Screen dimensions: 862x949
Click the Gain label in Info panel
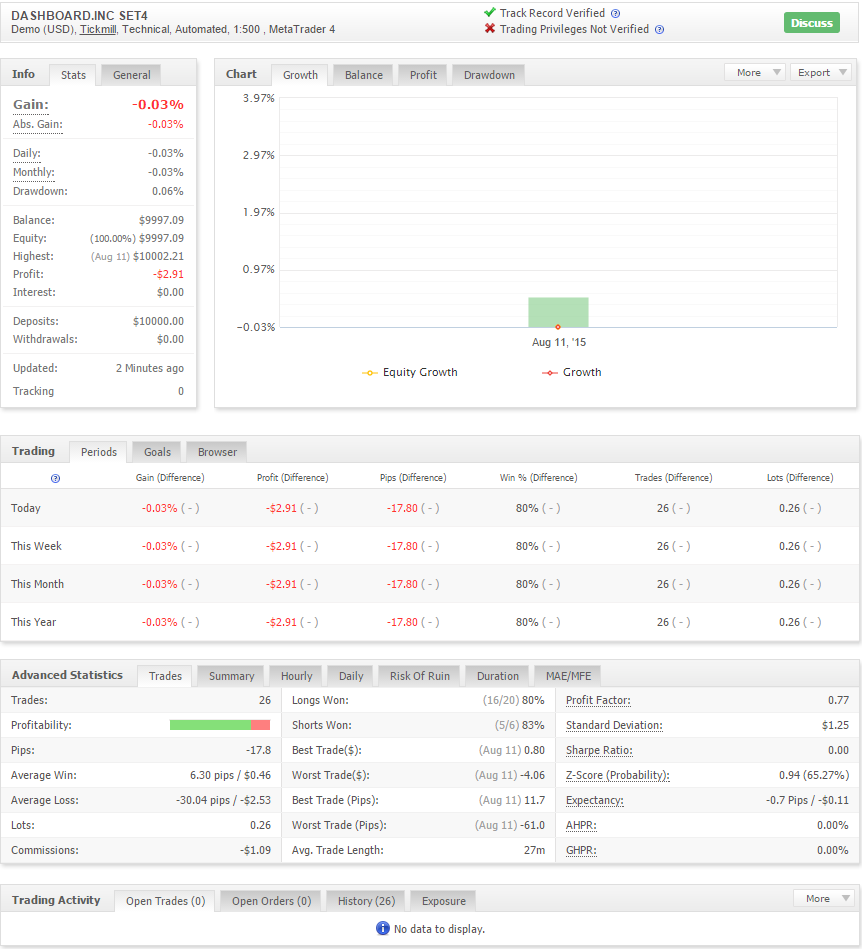(x=31, y=105)
